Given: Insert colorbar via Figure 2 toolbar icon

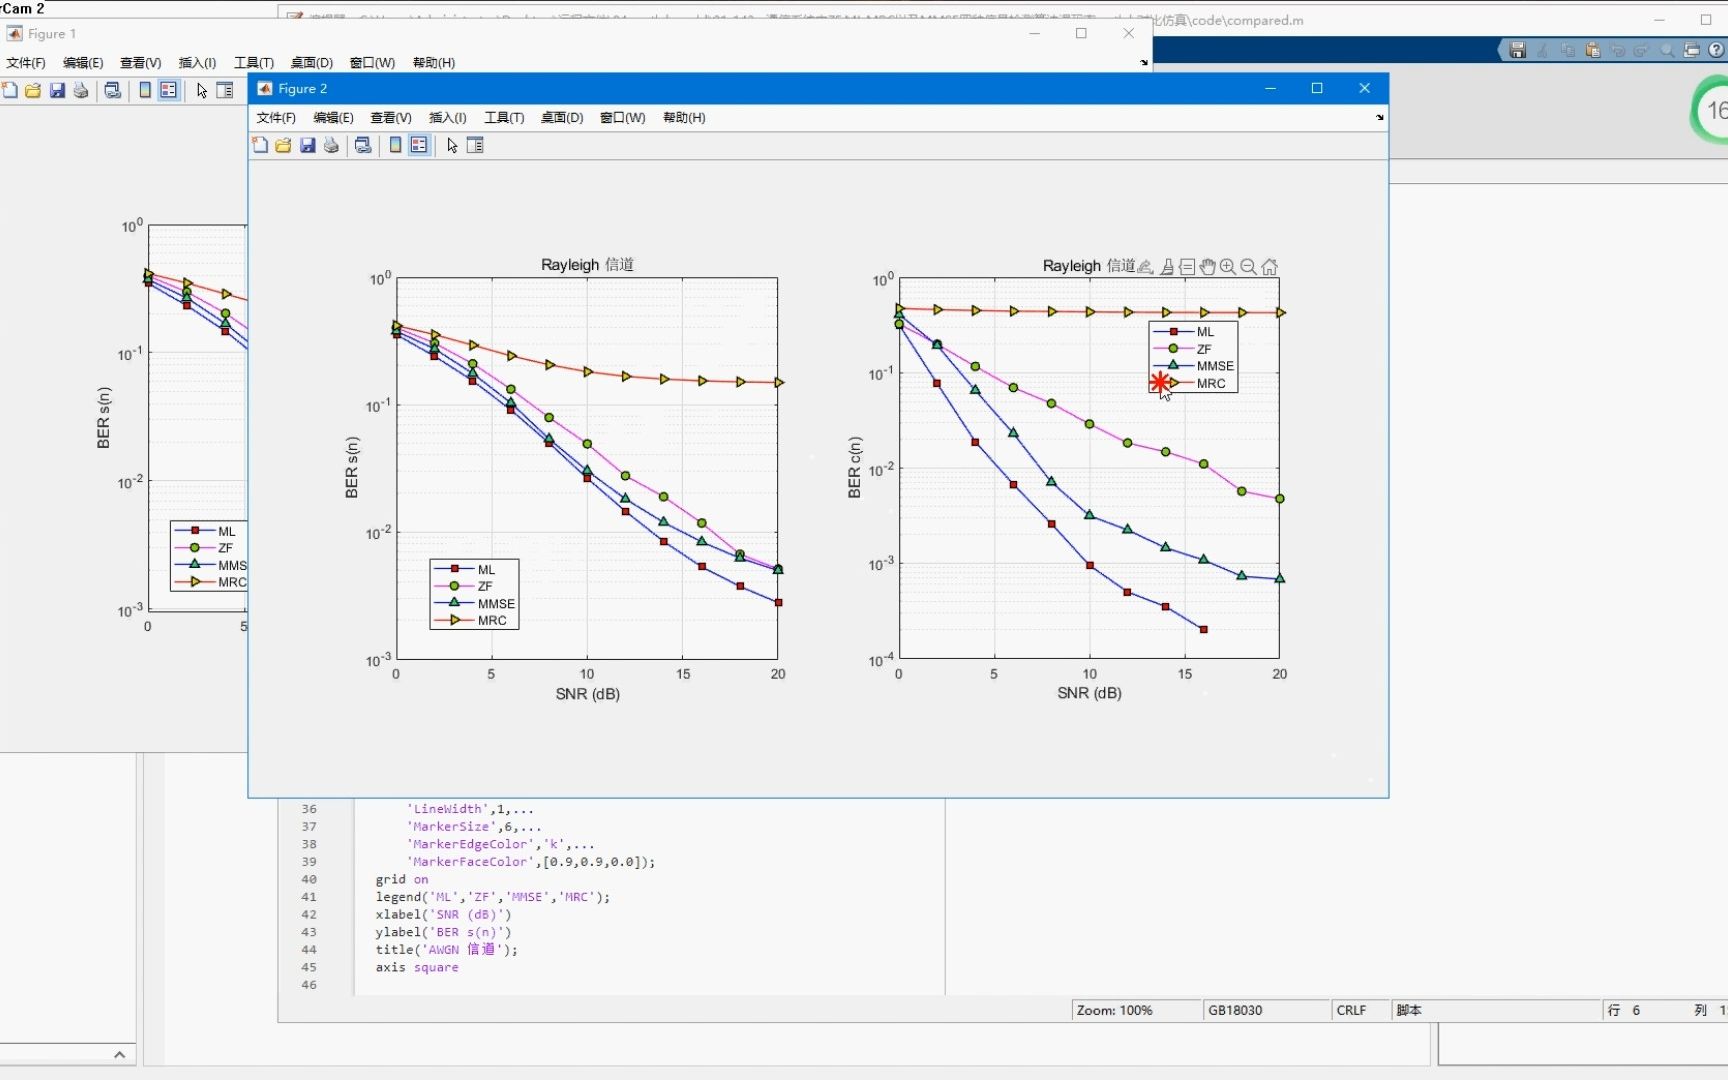Looking at the screenshot, I should coord(396,145).
